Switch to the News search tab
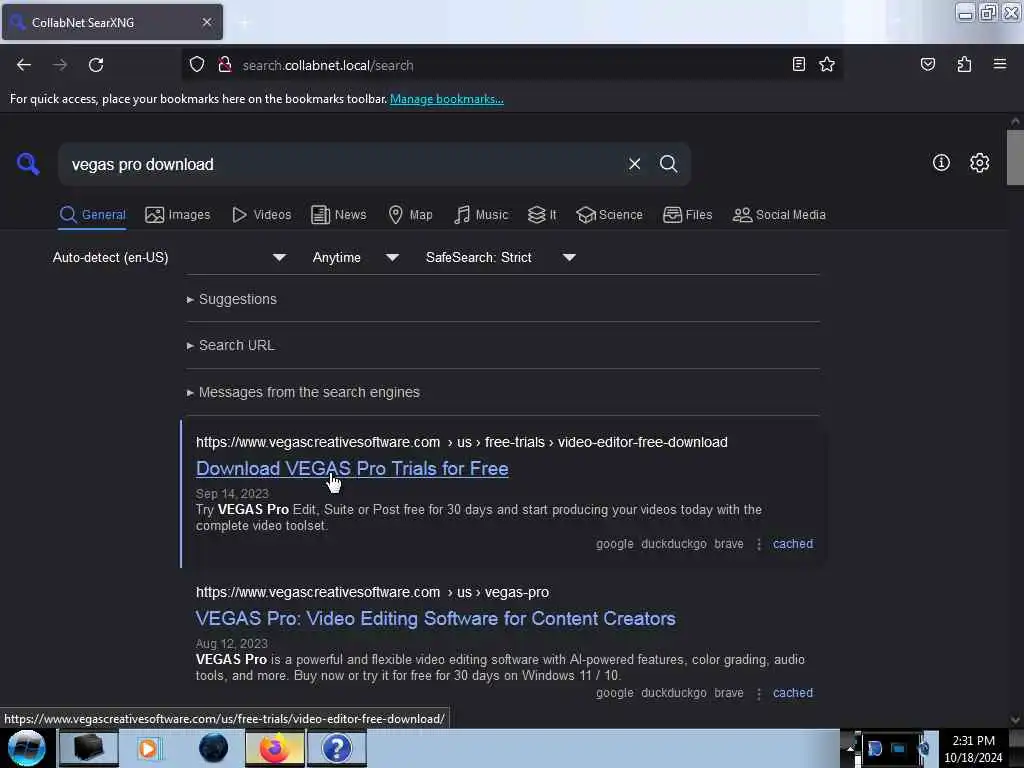Screen dimensions: 1024x768 click(x=339, y=215)
